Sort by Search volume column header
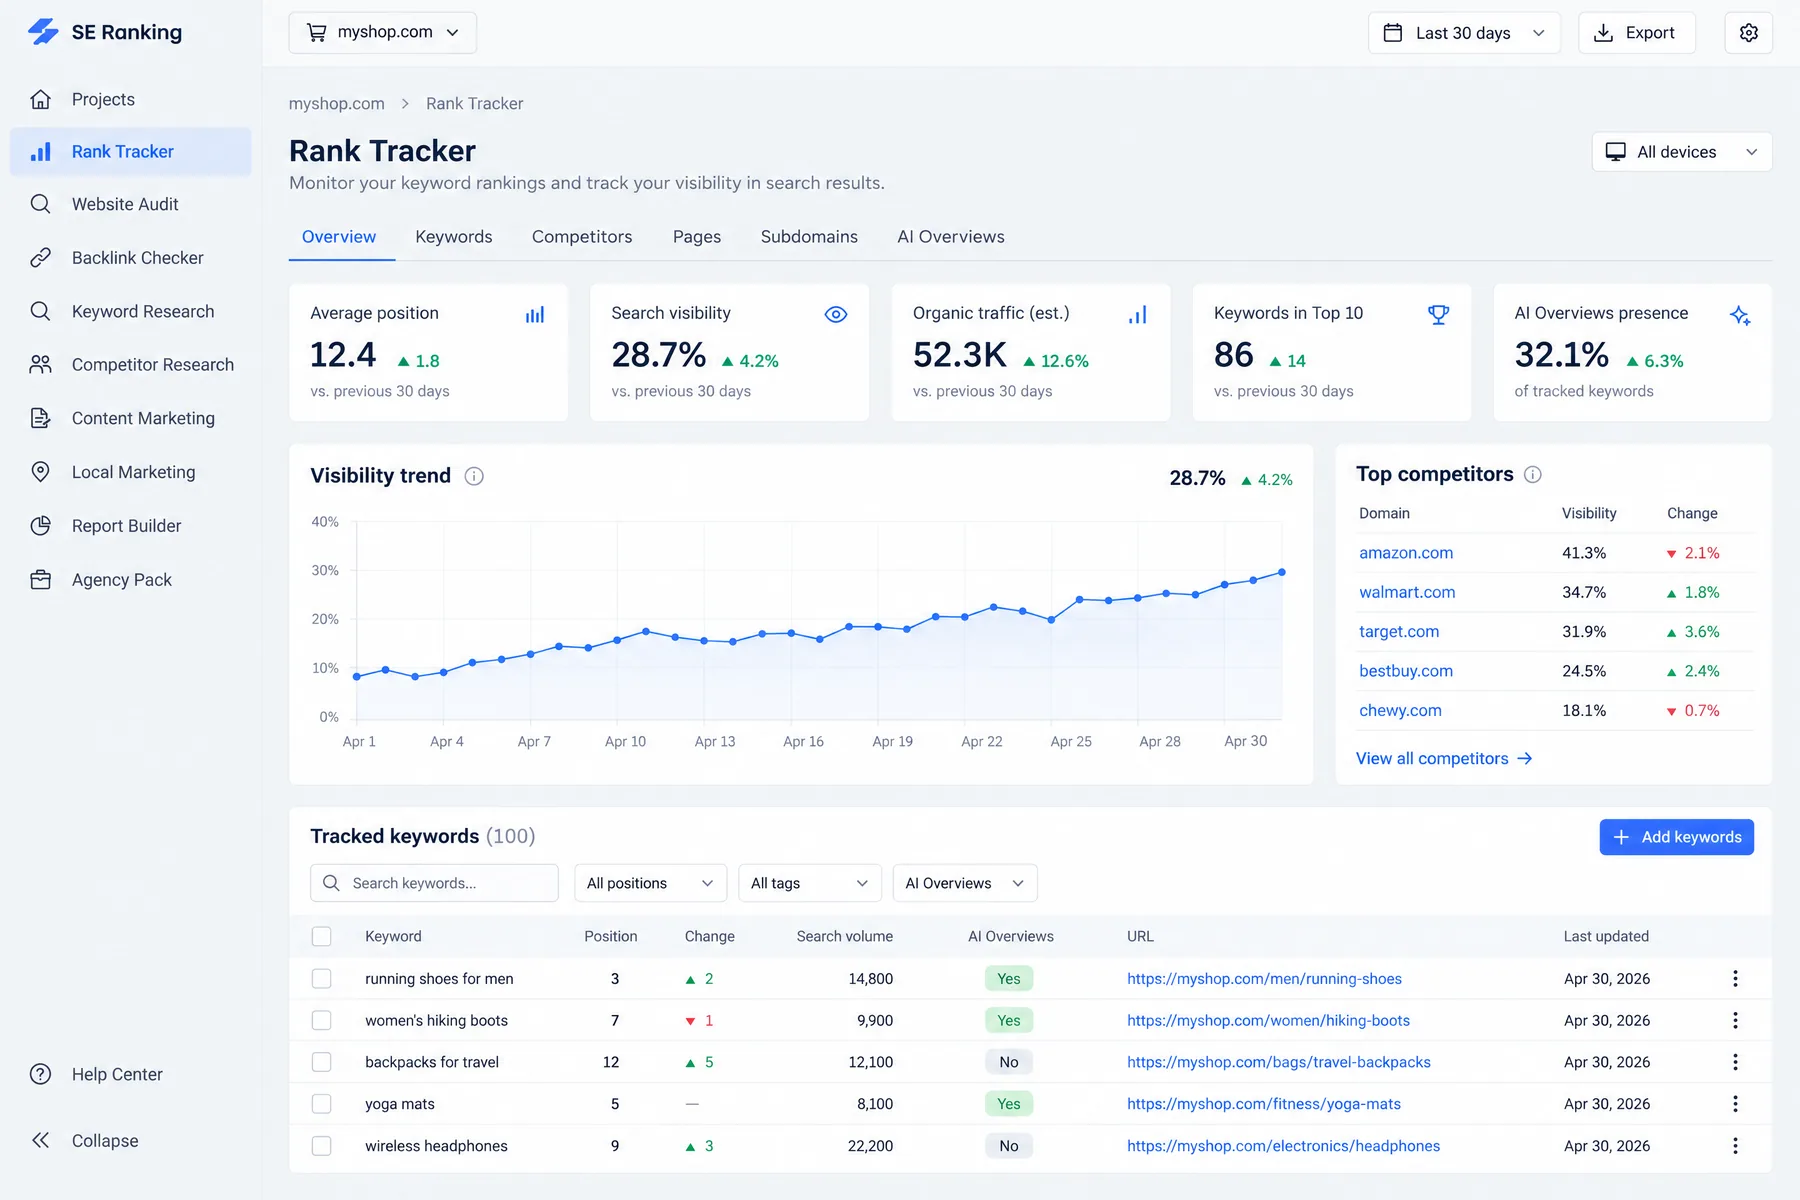 pyautogui.click(x=845, y=937)
